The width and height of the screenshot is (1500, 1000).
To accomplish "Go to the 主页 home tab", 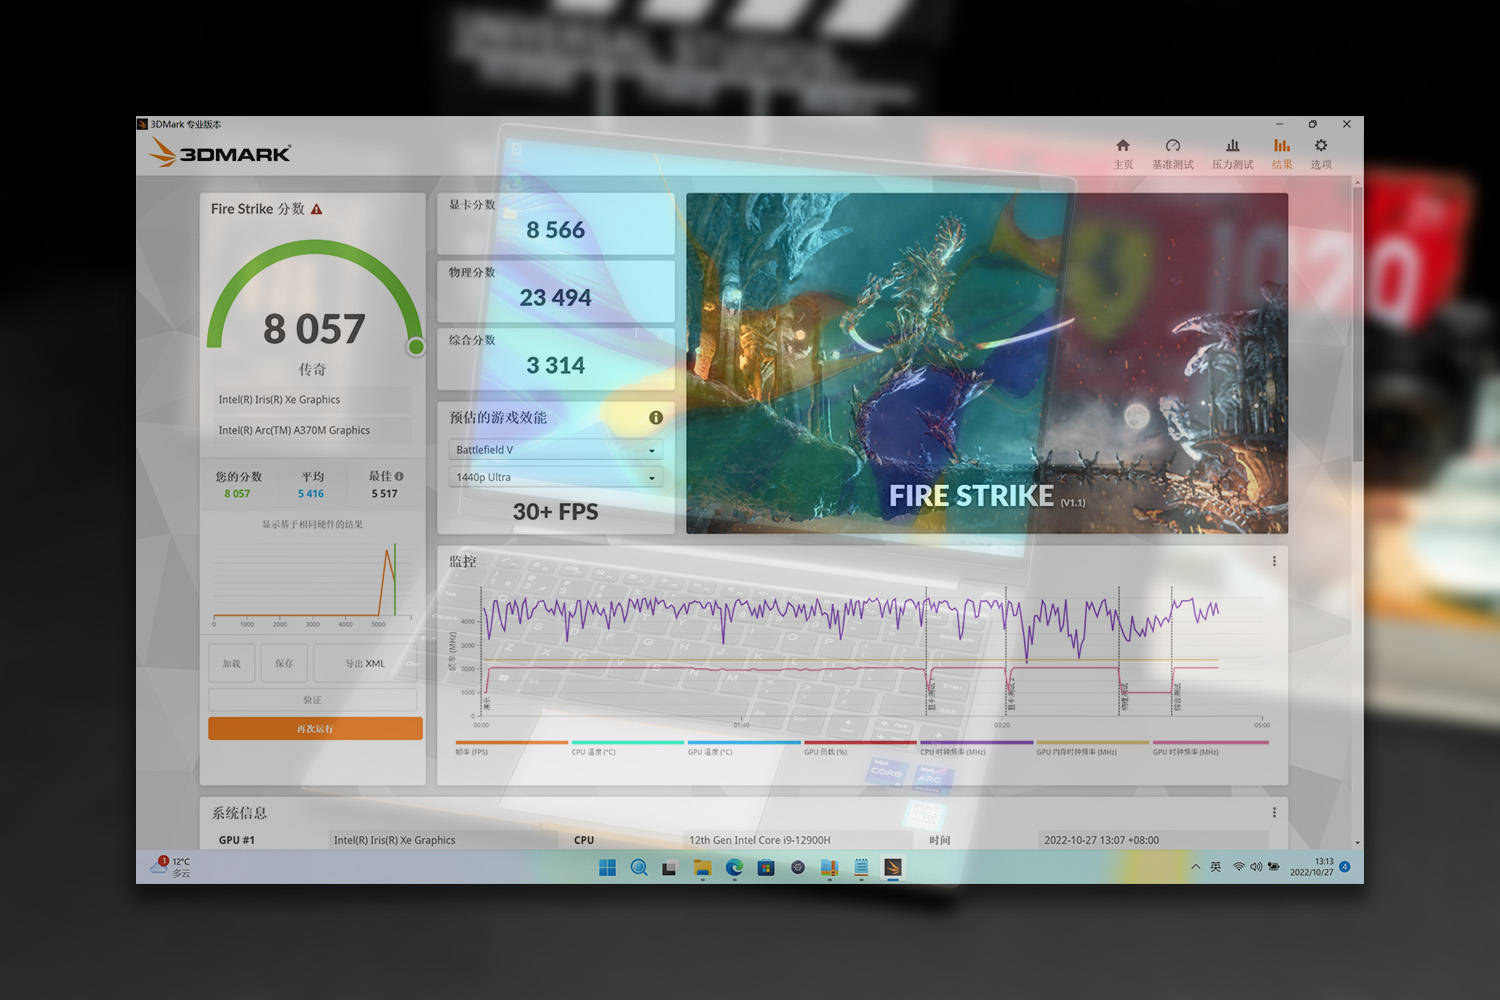I will 1123,154.
